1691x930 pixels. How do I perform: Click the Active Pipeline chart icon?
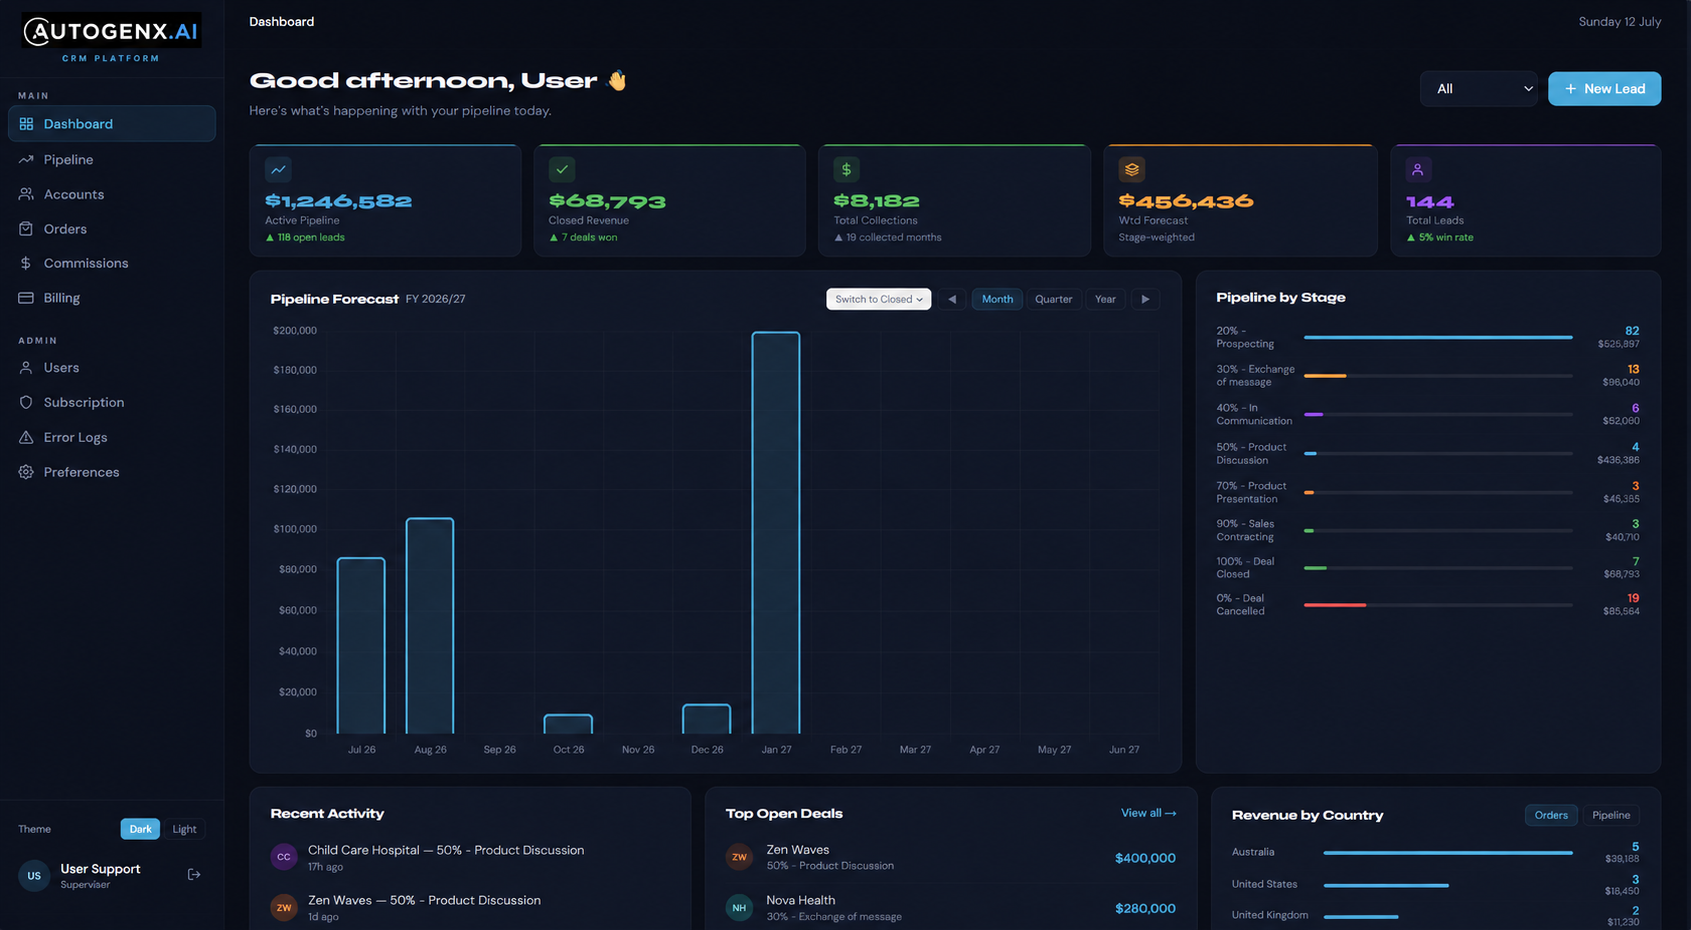click(278, 169)
